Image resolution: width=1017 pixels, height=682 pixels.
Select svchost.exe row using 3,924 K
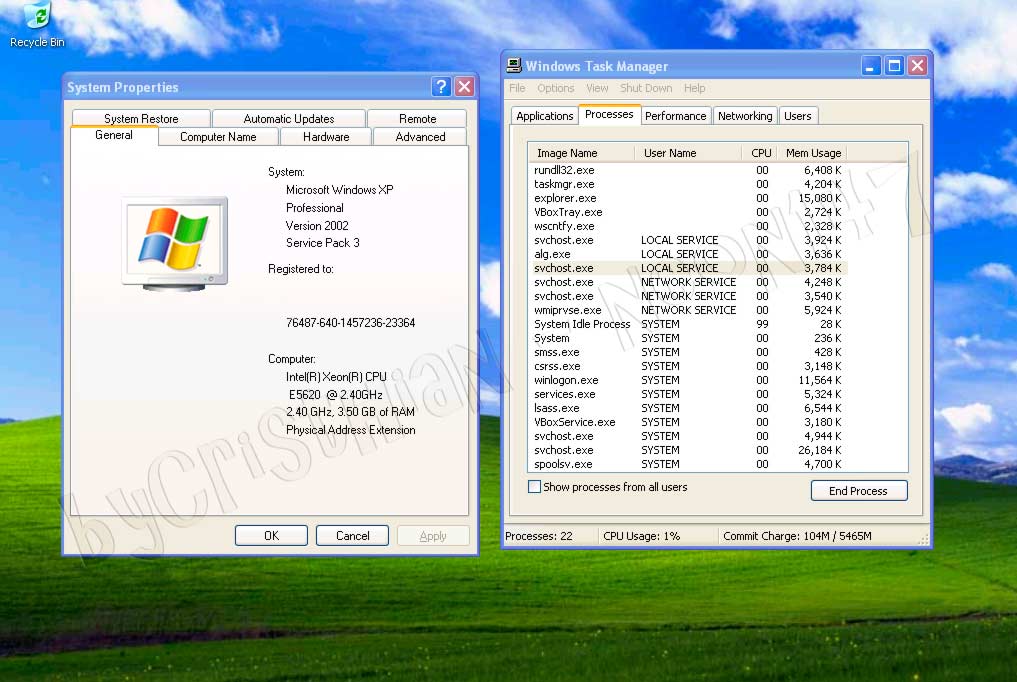point(688,240)
